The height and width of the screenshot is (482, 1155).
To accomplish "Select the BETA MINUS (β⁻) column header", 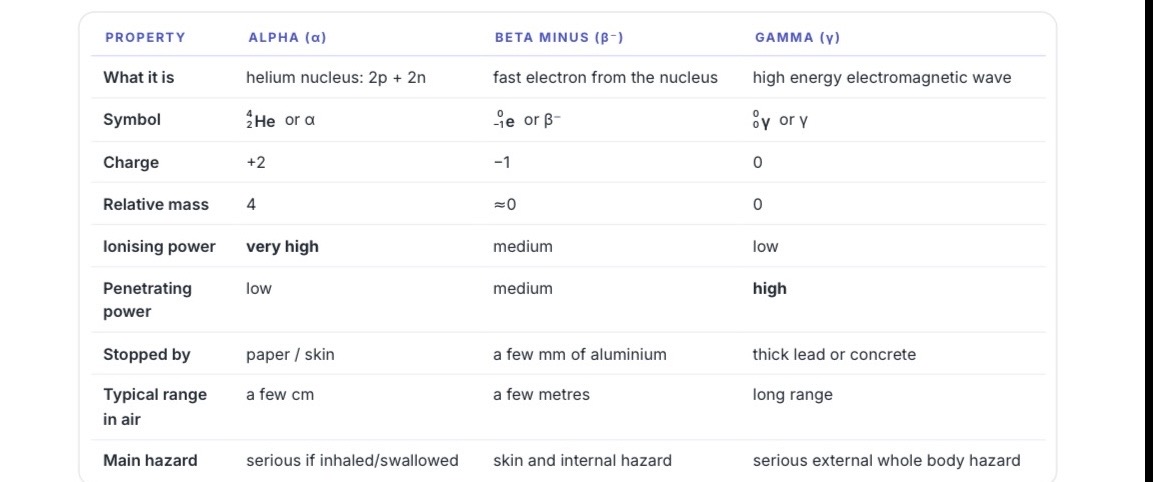I will pos(559,38).
